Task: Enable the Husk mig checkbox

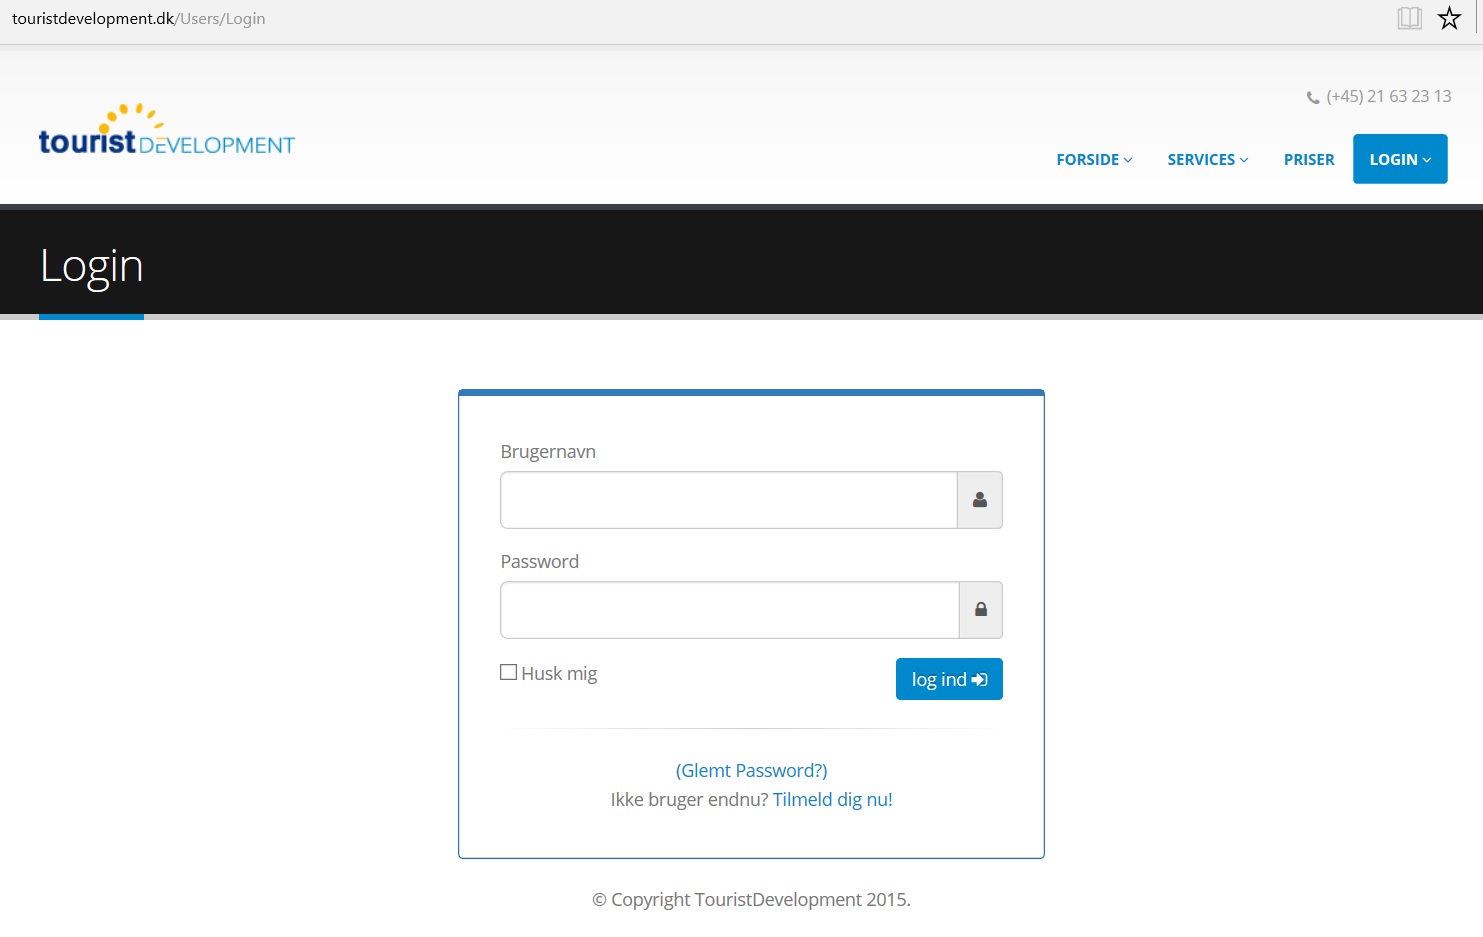Action: [509, 672]
